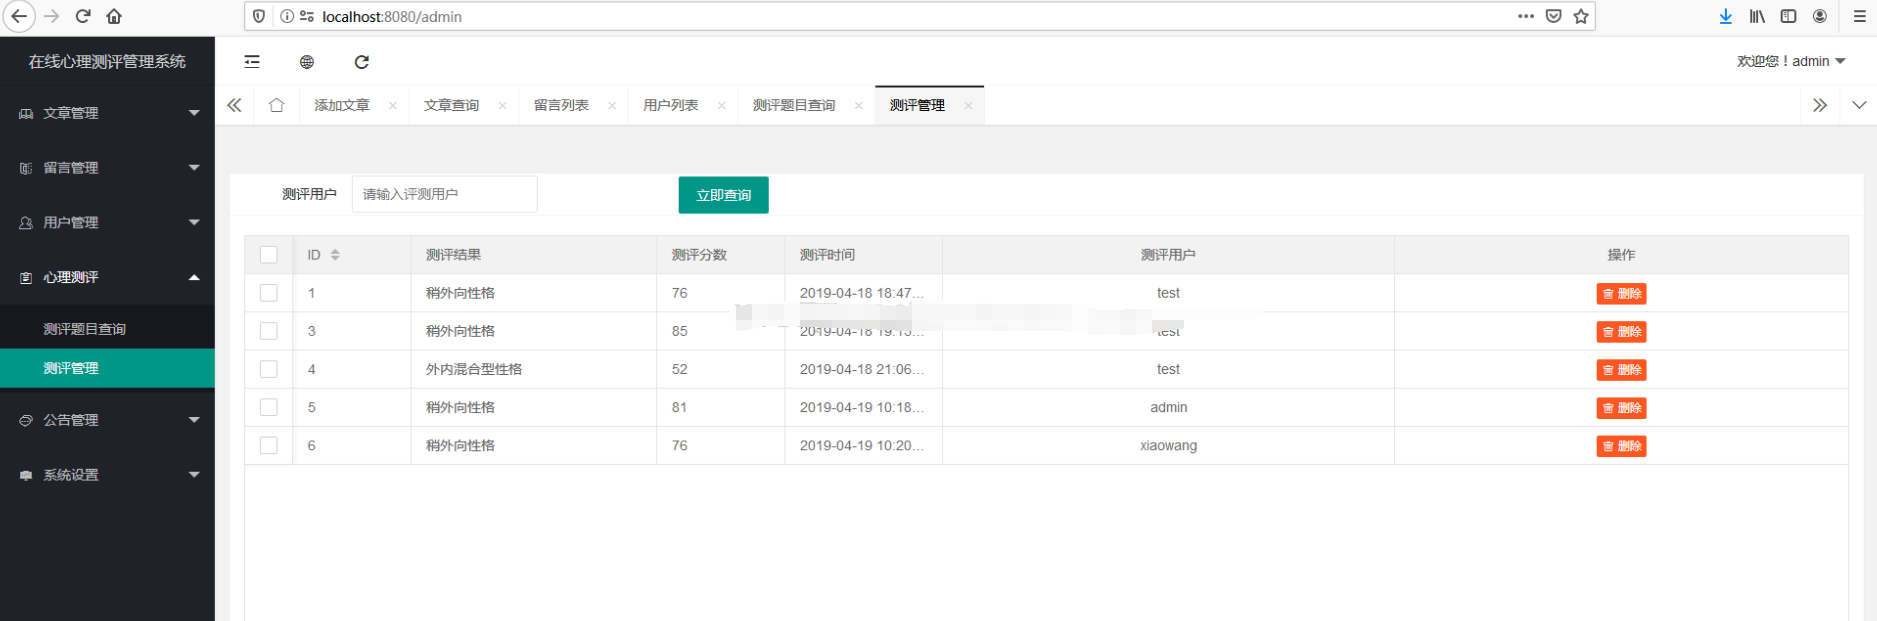Open the home tab house icon

click(x=277, y=105)
